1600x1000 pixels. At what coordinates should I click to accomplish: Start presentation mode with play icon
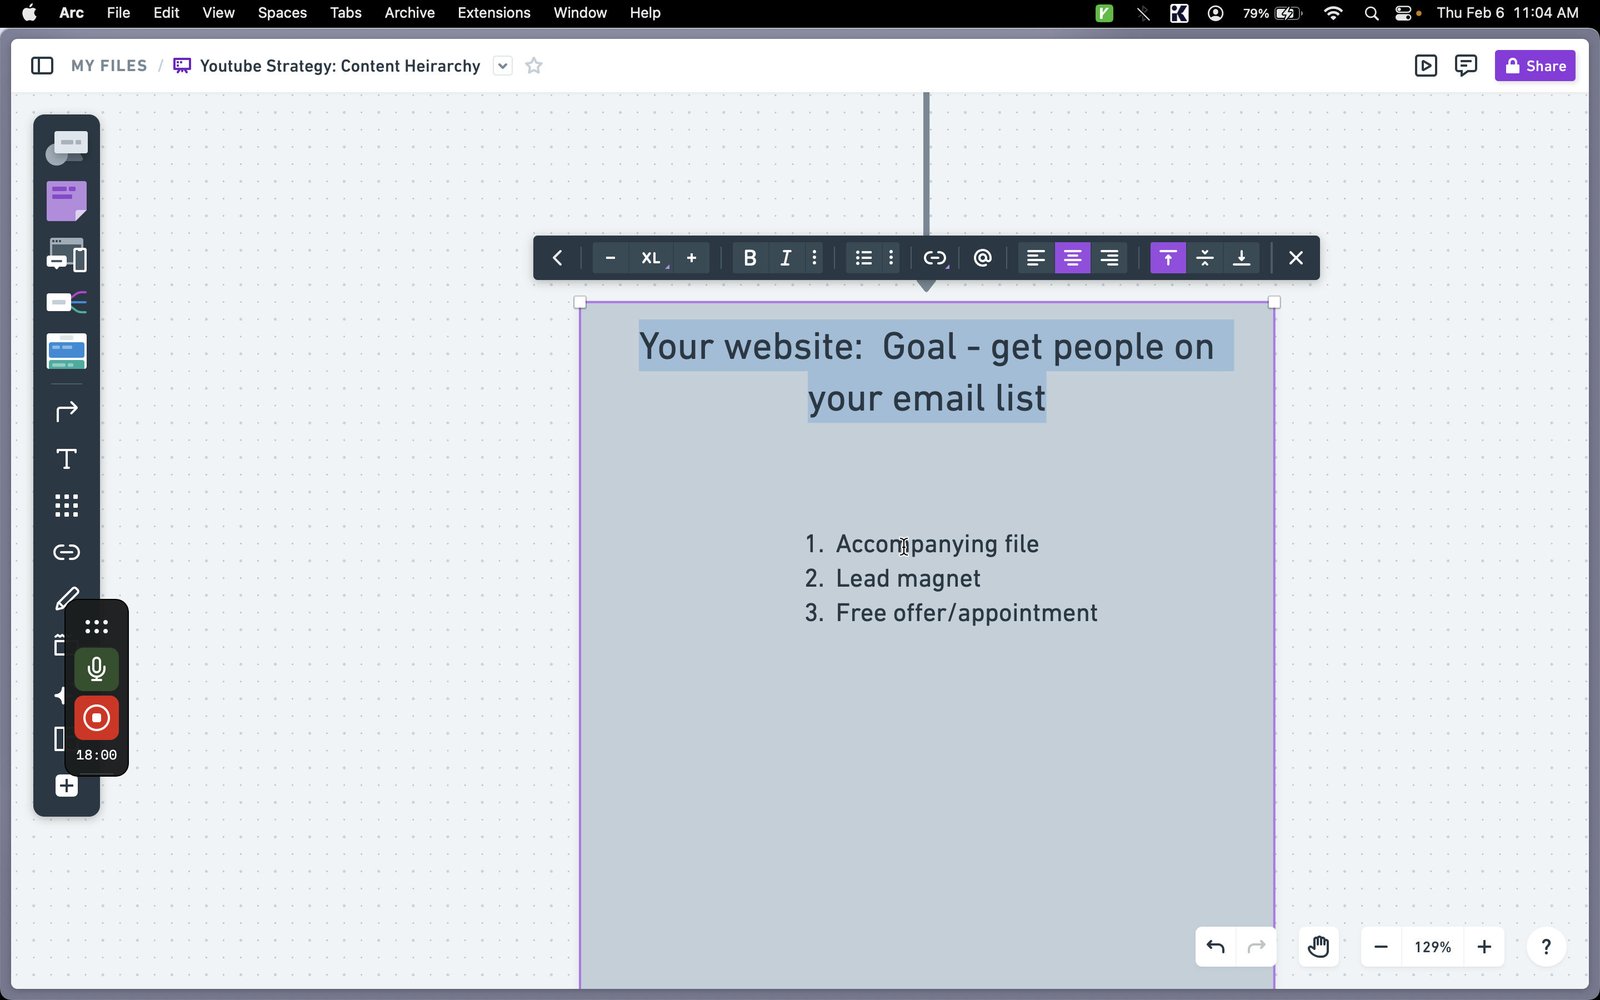pos(1426,66)
